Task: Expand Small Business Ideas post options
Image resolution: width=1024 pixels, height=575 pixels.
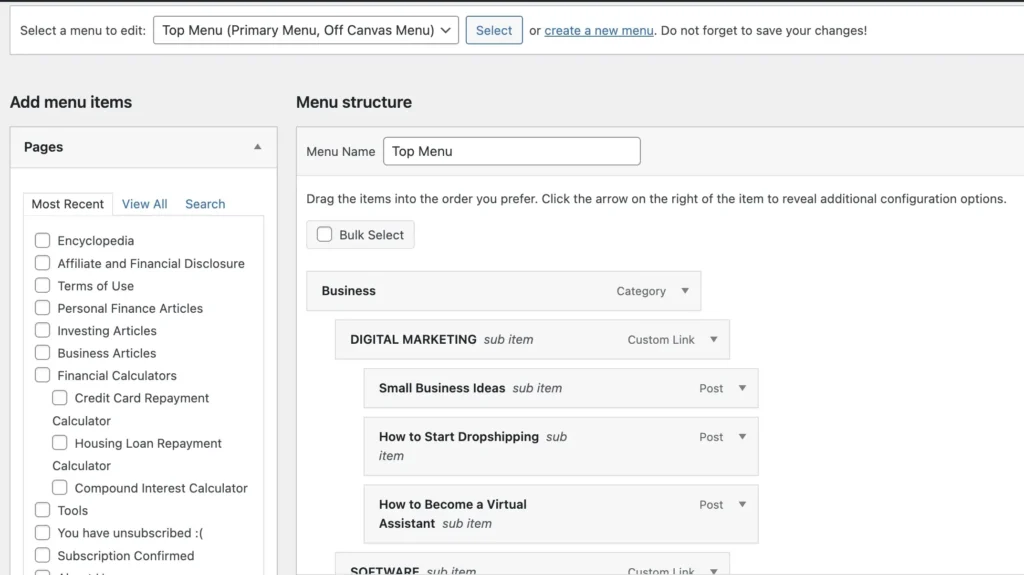Action: click(742, 388)
